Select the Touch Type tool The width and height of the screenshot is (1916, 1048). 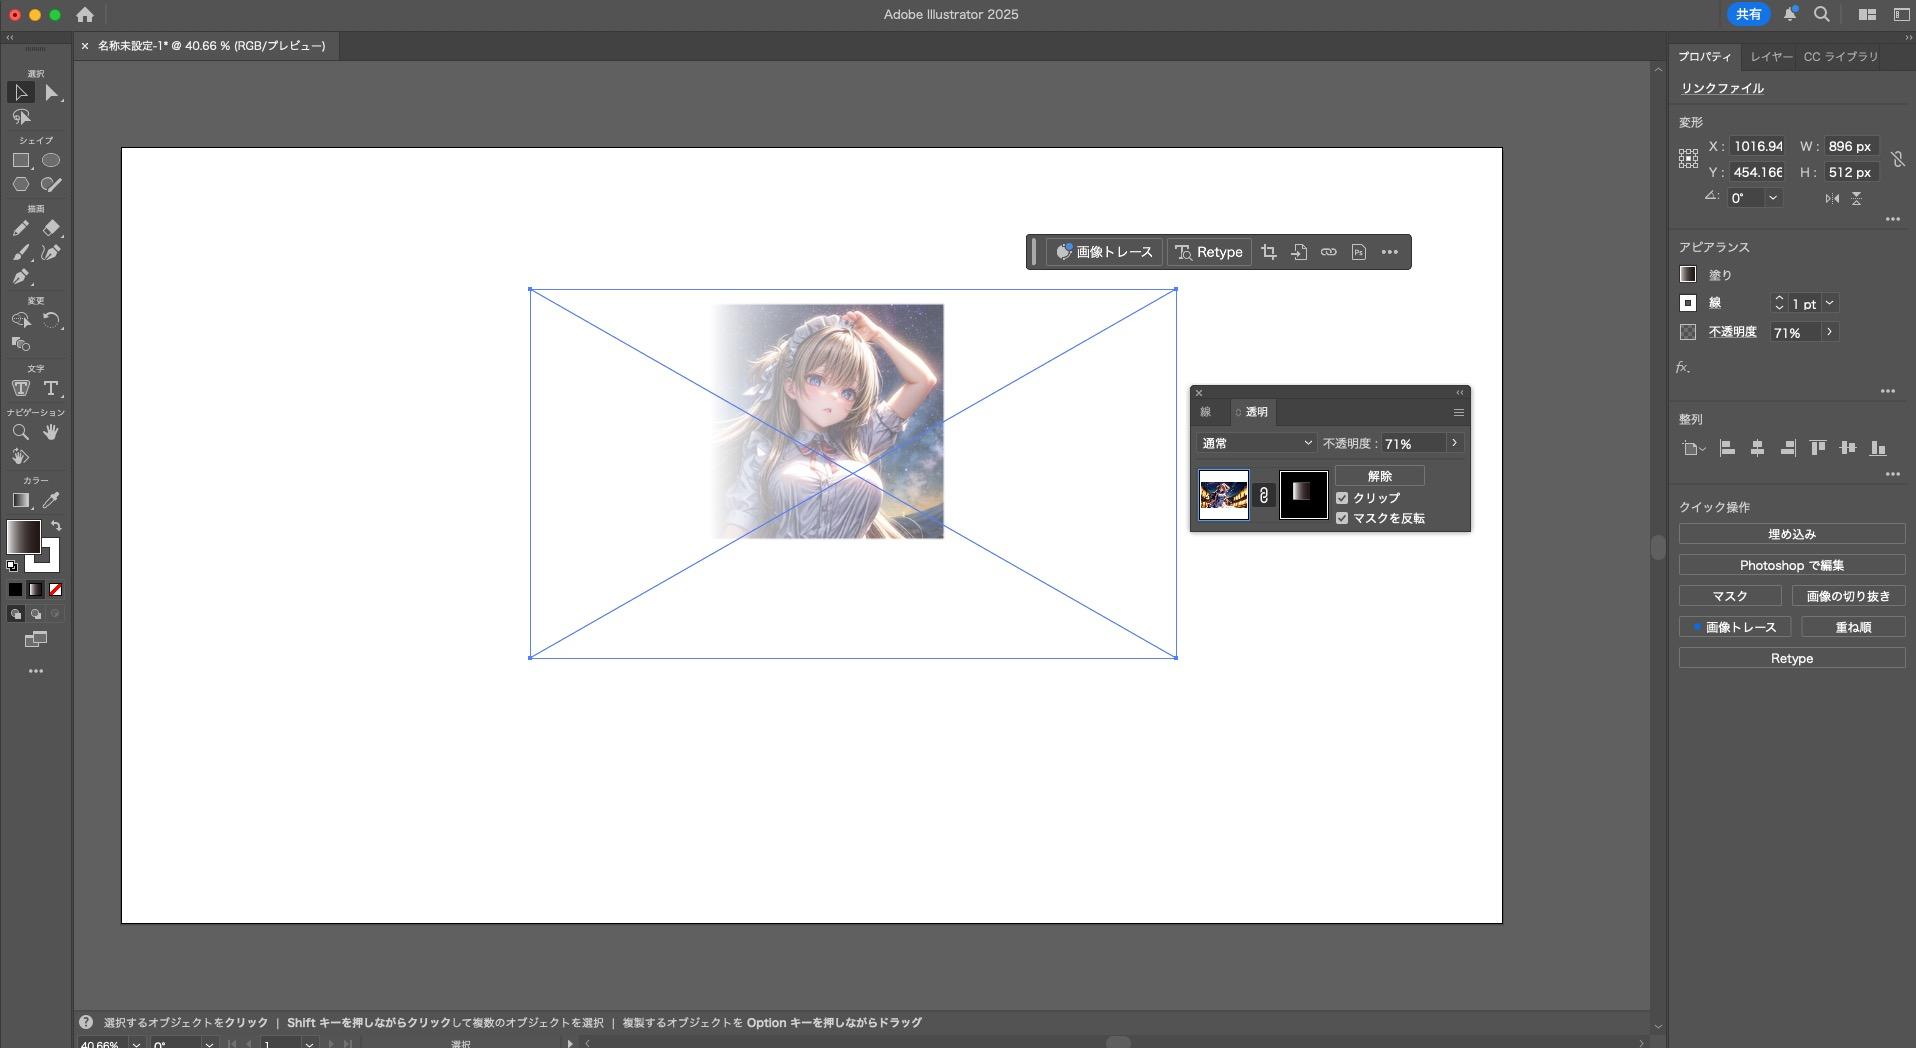tap(21, 388)
